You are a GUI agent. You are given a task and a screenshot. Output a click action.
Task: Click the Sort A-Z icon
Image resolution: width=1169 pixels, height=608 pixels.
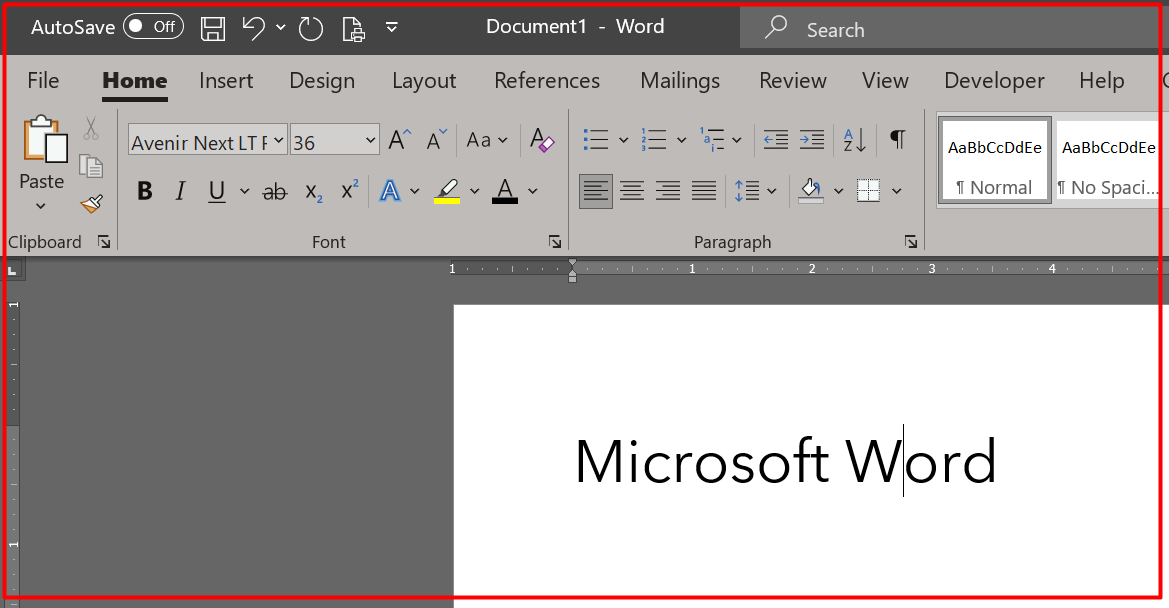click(x=854, y=139)
